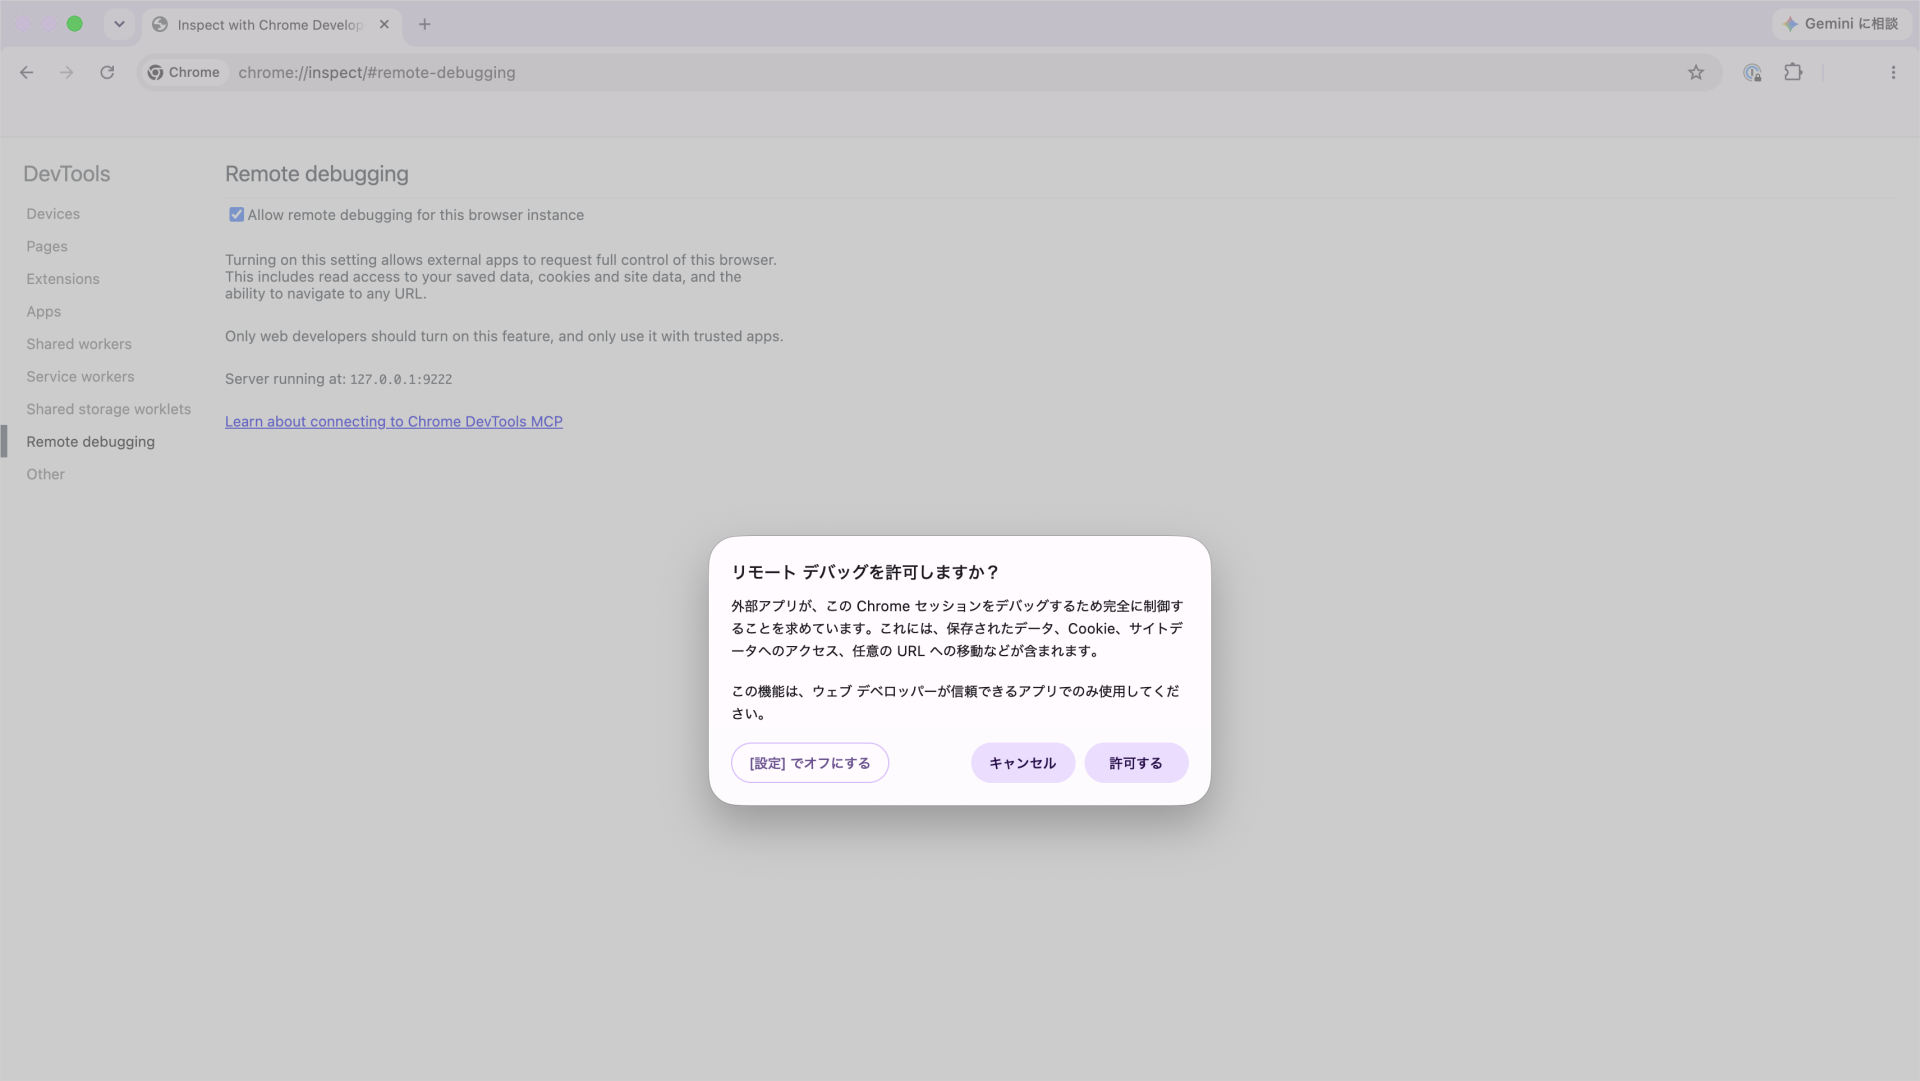Close the Inspect with Chrome Developer tab

pyautogui.click(x=384, y=24)
